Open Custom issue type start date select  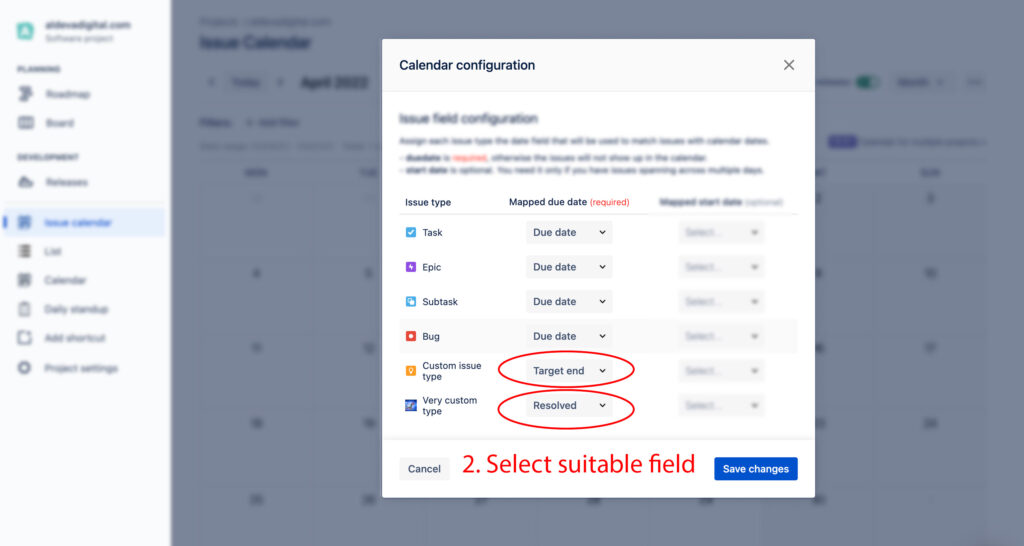pyautogui.click(x=721, y=371)
